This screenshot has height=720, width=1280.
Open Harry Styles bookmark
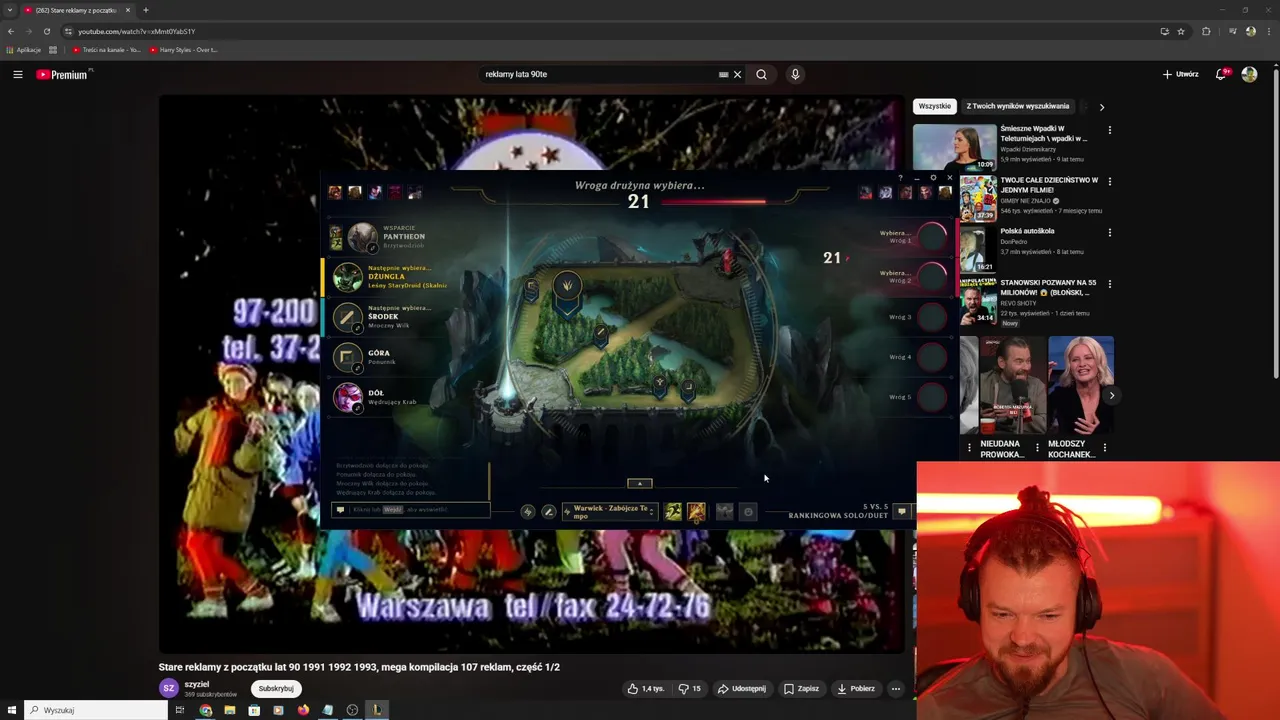(184, 49)
